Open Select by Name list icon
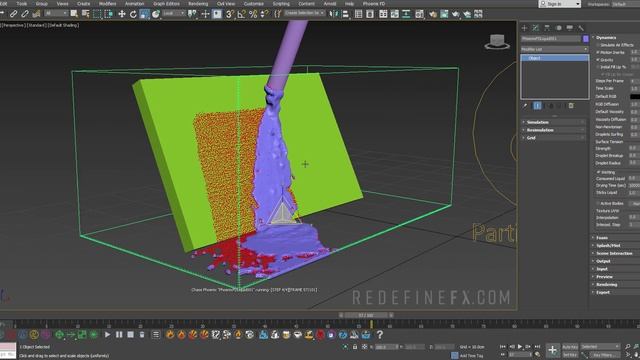Image resolution: width=640 pixels, height=360 pixels. pyautogui.click(x=85, y=14)
